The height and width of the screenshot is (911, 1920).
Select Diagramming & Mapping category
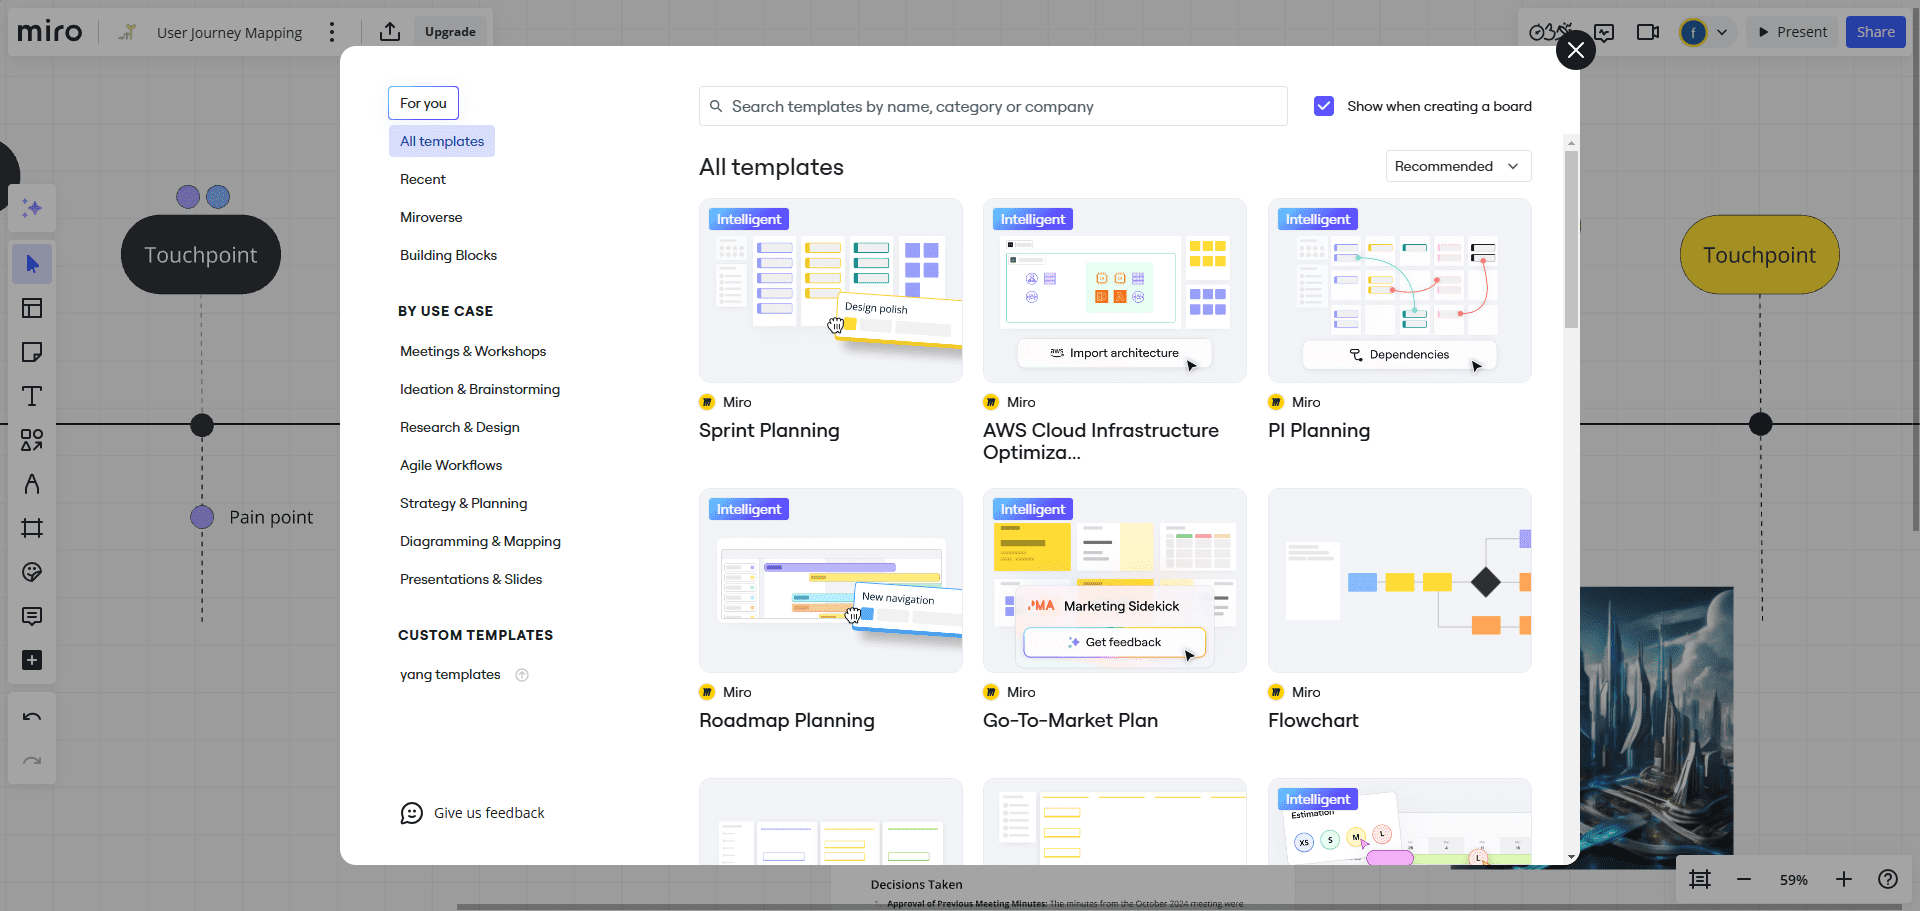click(x=480, y=541)
